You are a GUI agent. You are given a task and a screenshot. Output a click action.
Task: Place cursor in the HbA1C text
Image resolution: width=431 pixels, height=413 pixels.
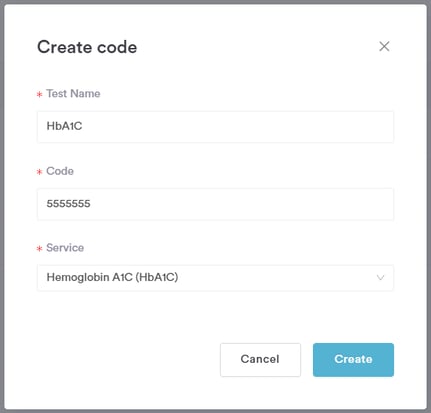click(x=64, y=126)
